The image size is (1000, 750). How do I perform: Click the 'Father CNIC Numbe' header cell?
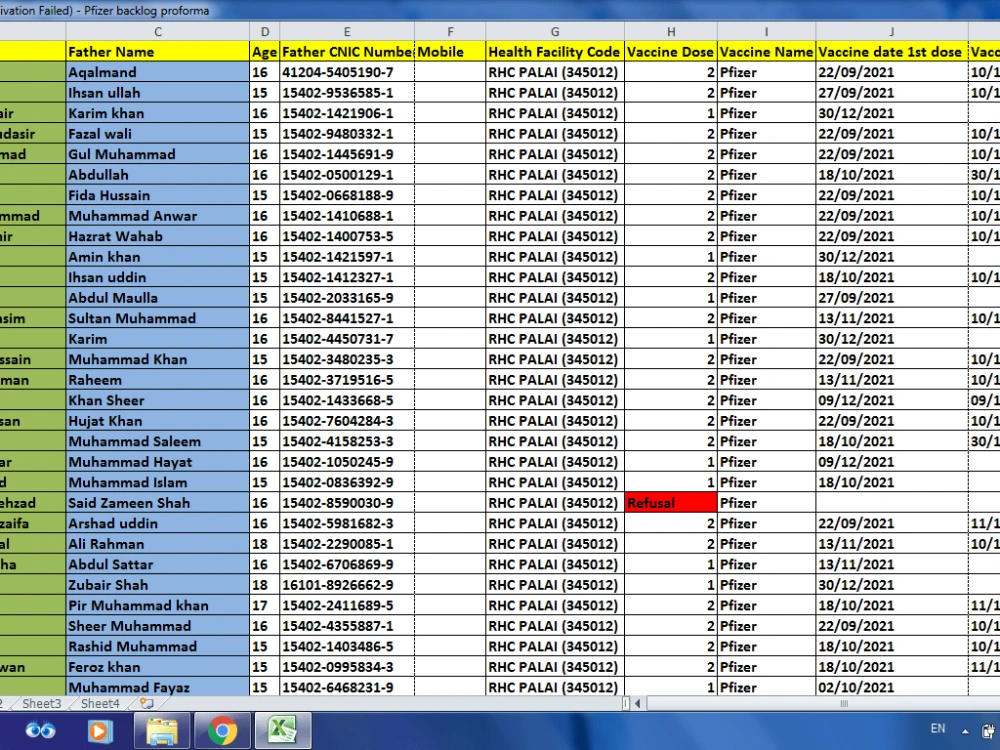[x=347, y=52]
